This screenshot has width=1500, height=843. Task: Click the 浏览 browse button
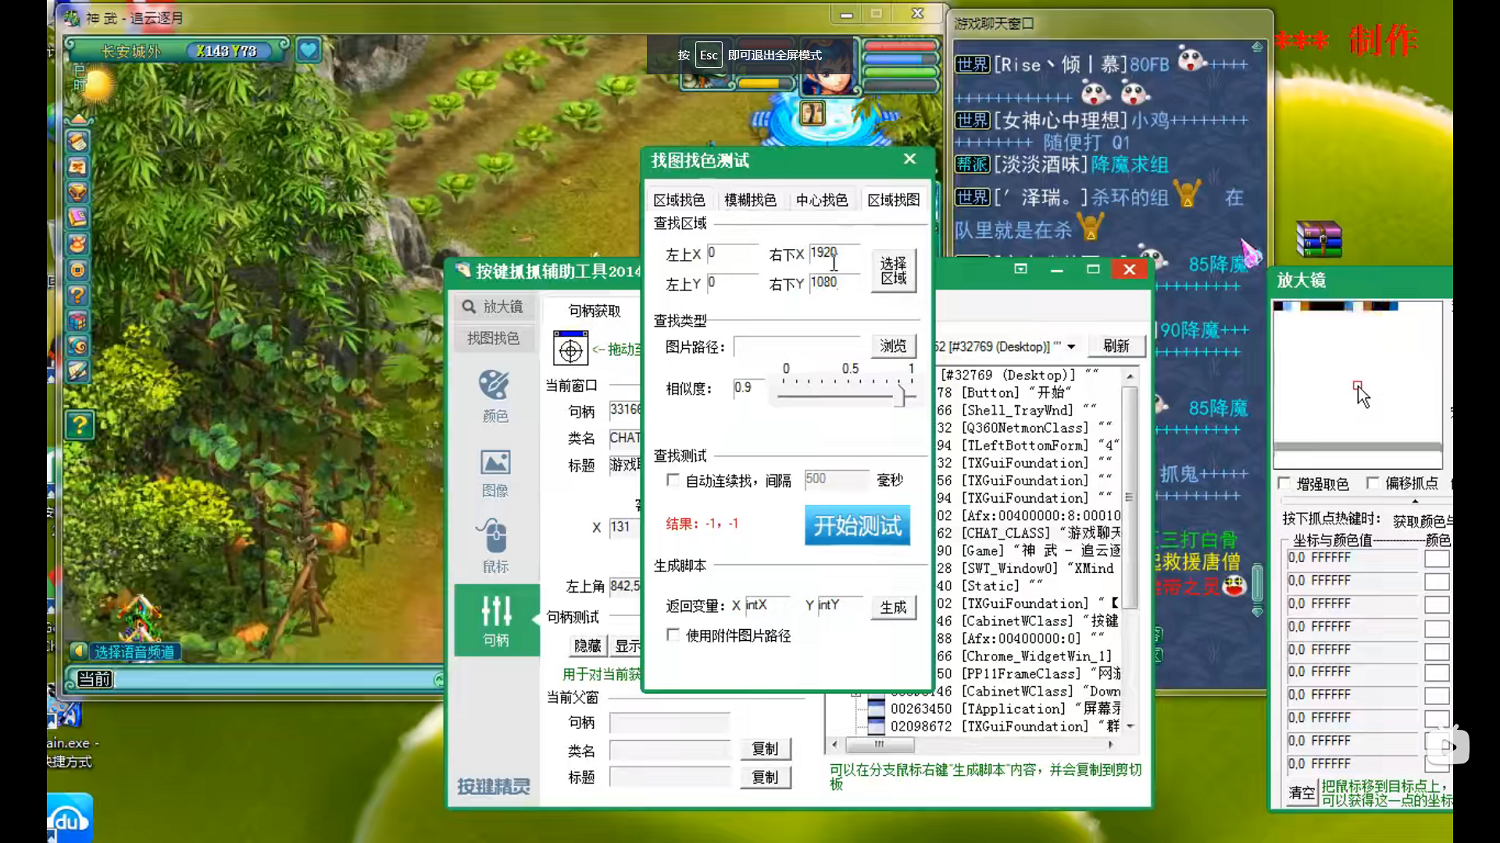pos(893,346)
